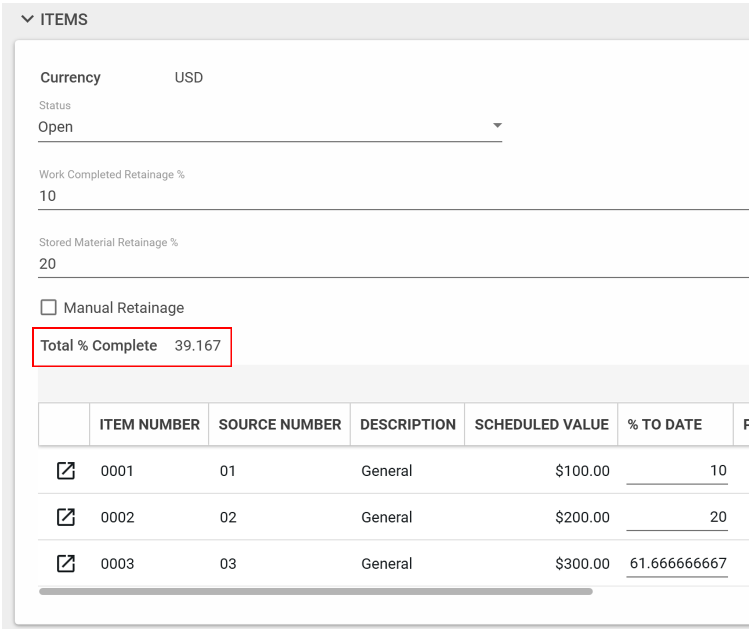Image resolution: width=751 pixels, height=629 pixels.
Task: Focus the Work Completed Retainage % field
Action: click(390, 196)
